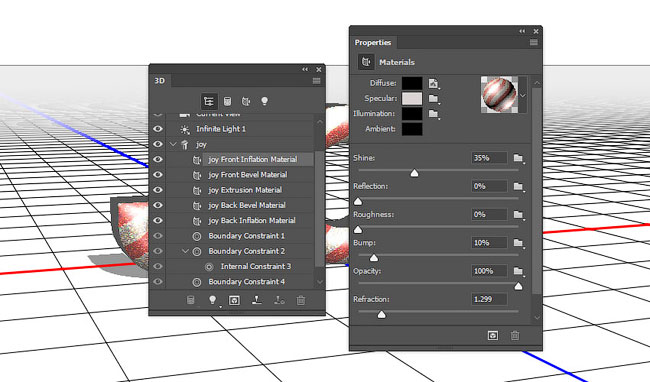Viewport: 650px width, 382px height.
Task: Click the Opacity percentage field
Action: tap(489, 271)
